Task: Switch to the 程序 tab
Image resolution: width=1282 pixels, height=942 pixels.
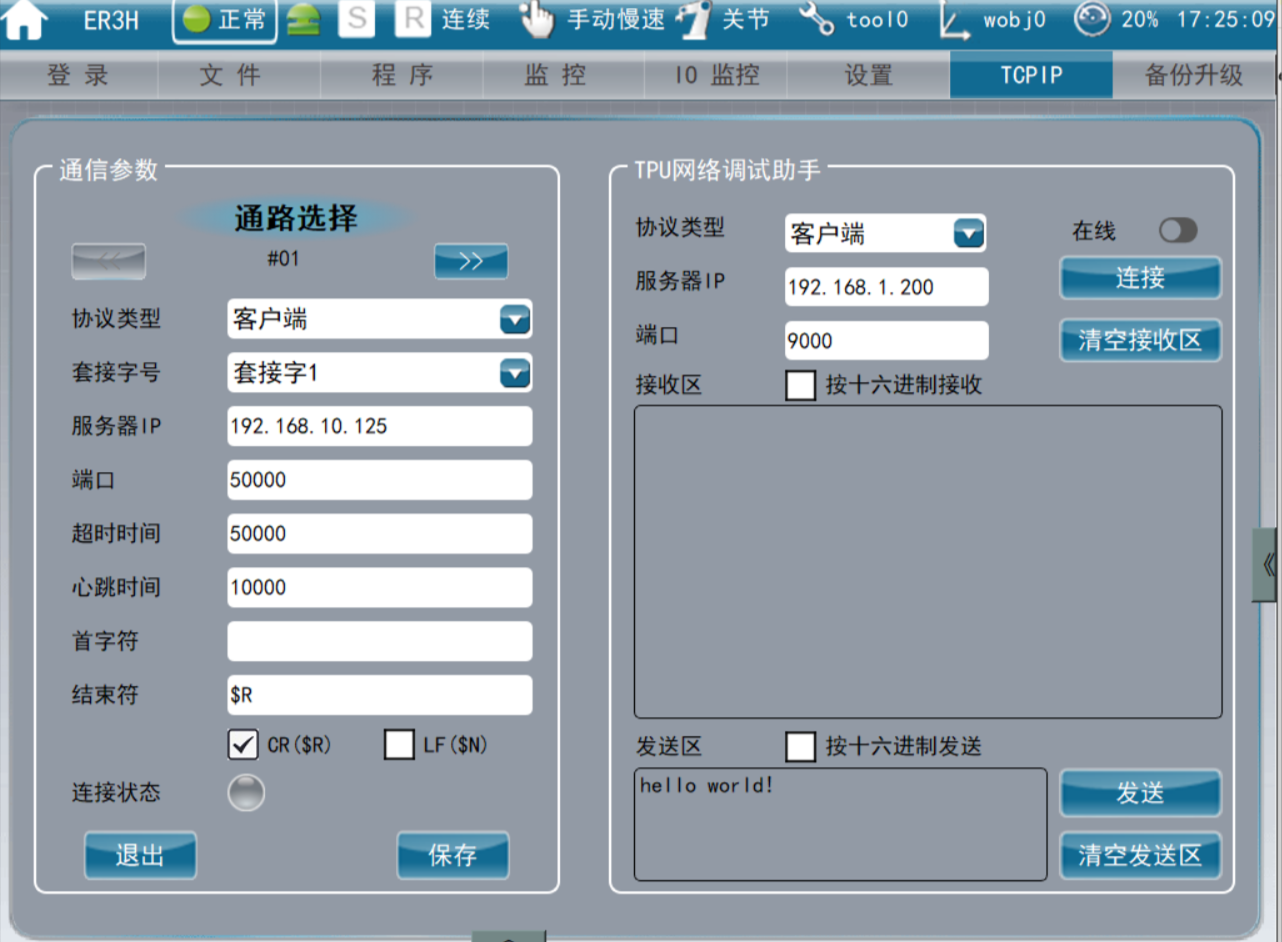Action: [x=402, y=75]
